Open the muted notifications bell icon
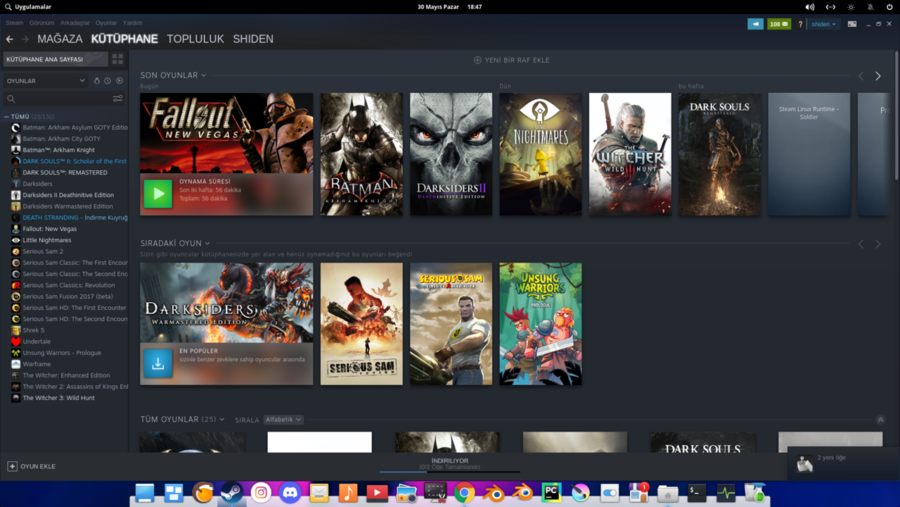This screenshot has width=900, height=507. (870, 7)
